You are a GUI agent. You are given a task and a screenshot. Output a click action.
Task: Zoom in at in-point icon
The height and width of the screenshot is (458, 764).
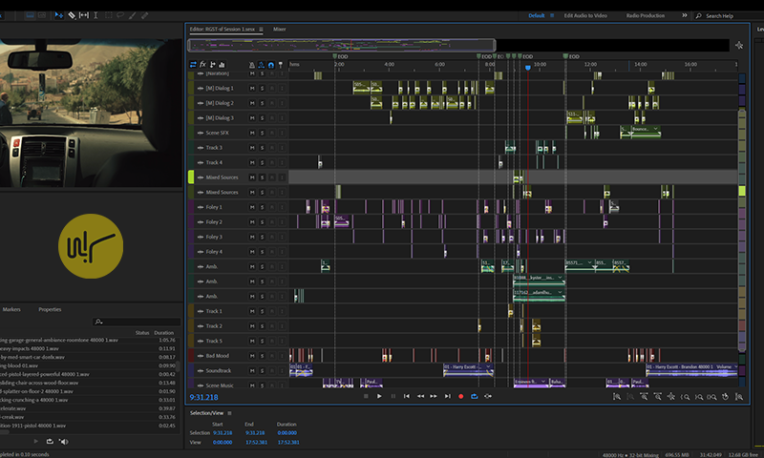685,397
